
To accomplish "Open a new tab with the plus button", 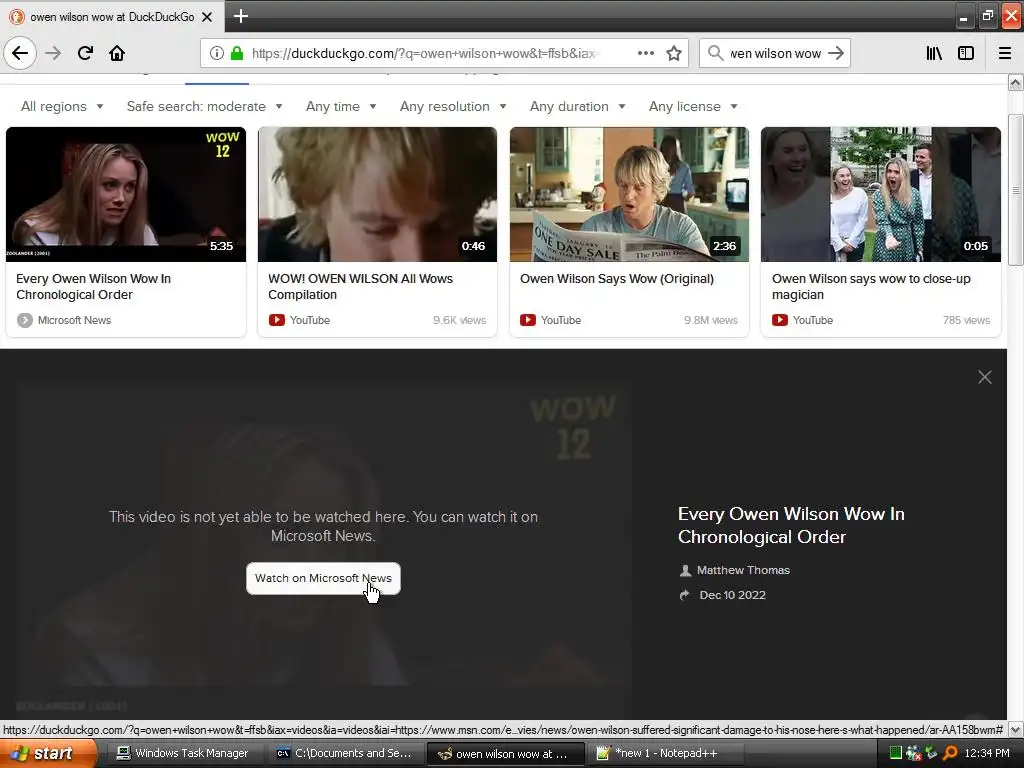I will (241, 16).
